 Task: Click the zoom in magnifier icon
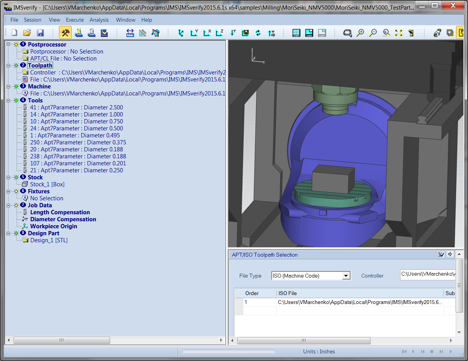tap(360, 33)
